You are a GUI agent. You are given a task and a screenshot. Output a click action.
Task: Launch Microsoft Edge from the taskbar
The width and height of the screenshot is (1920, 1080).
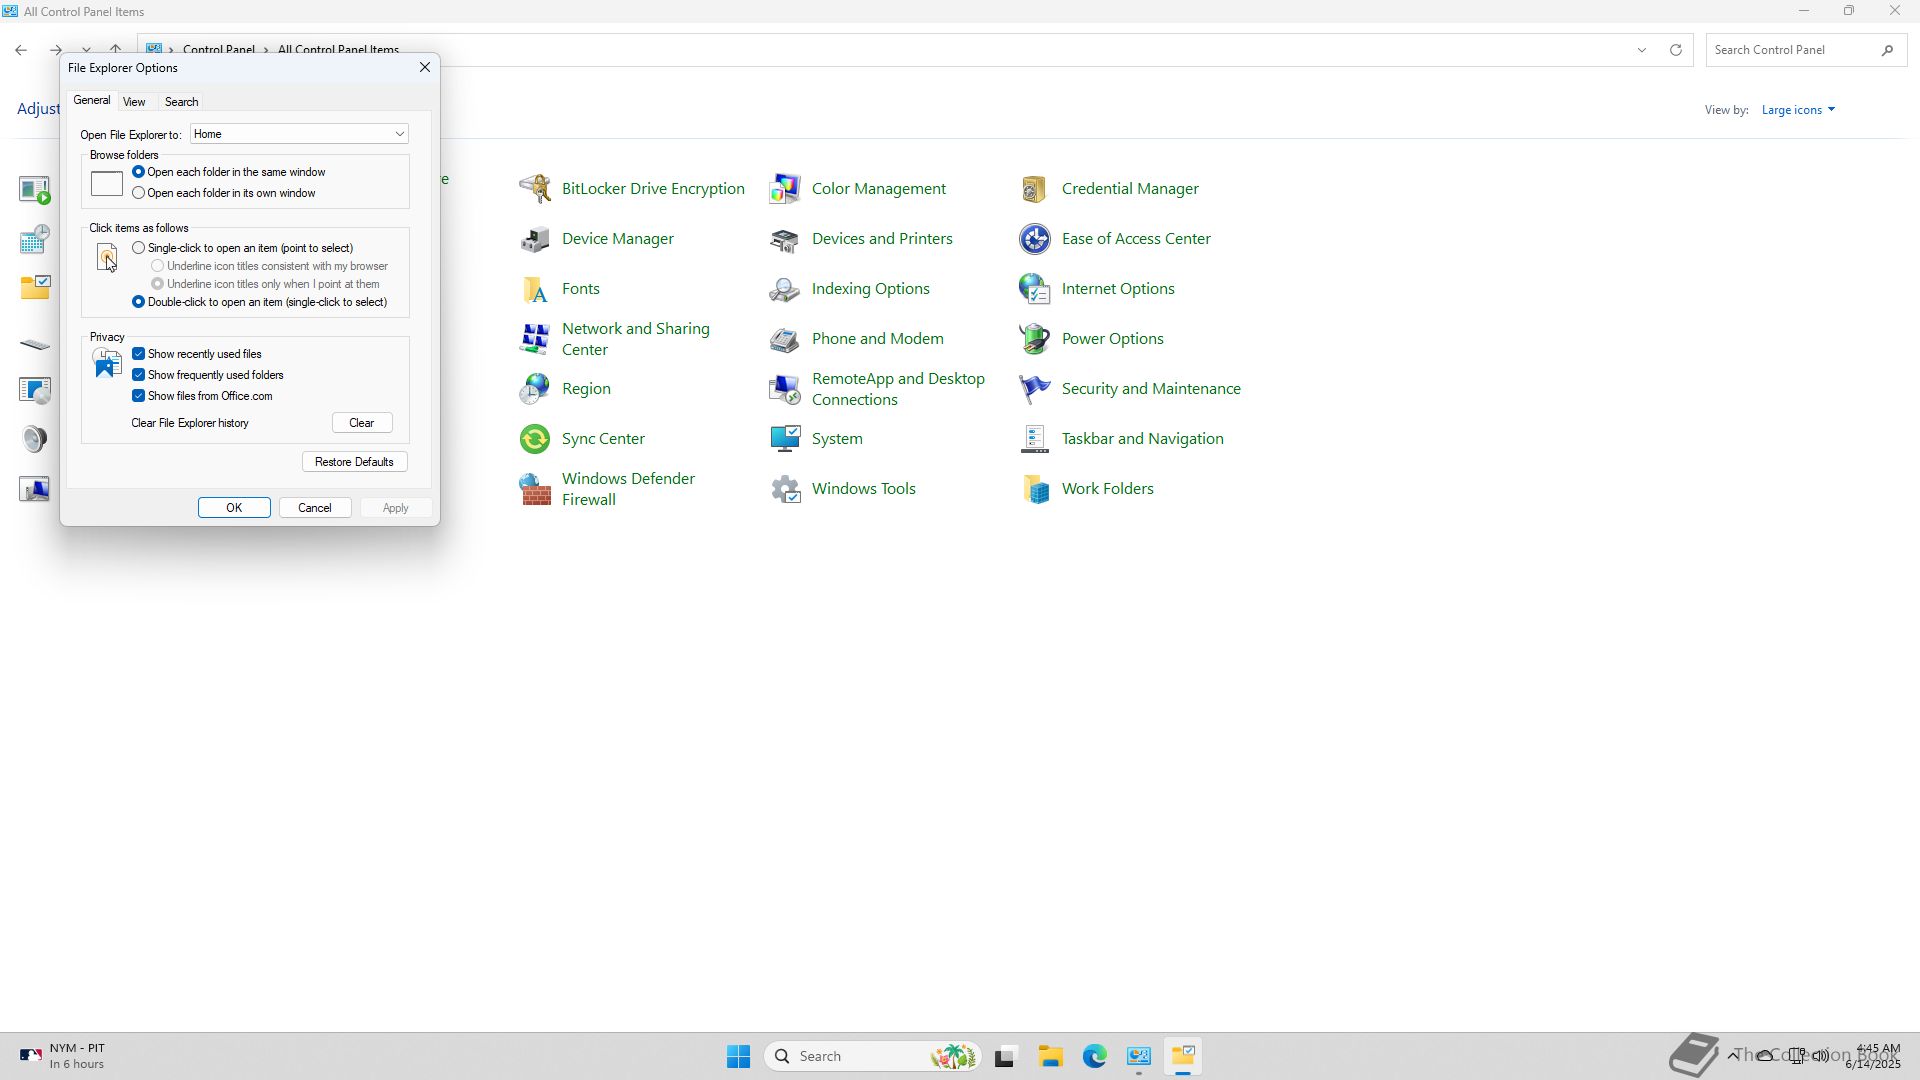coord(1094,1056)
